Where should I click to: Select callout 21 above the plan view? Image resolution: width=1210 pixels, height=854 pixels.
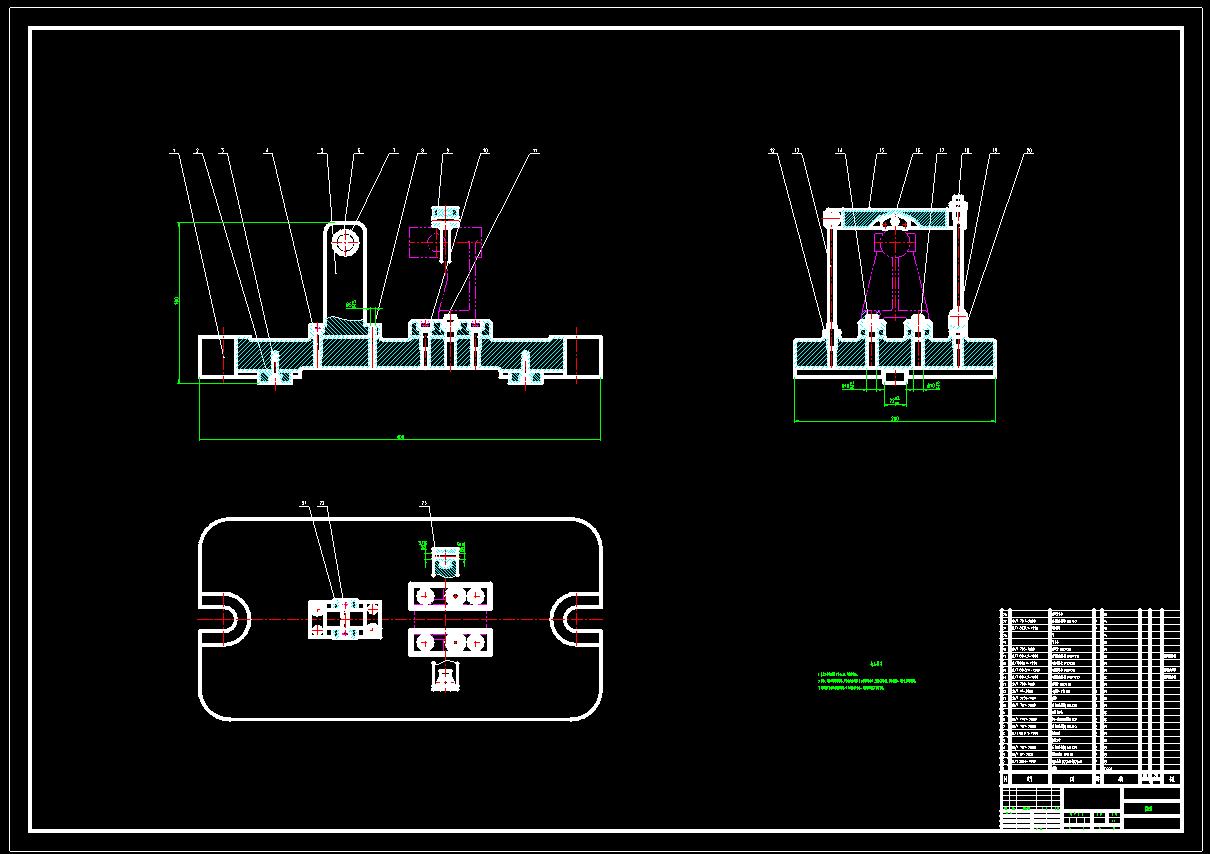coord(306,503)
